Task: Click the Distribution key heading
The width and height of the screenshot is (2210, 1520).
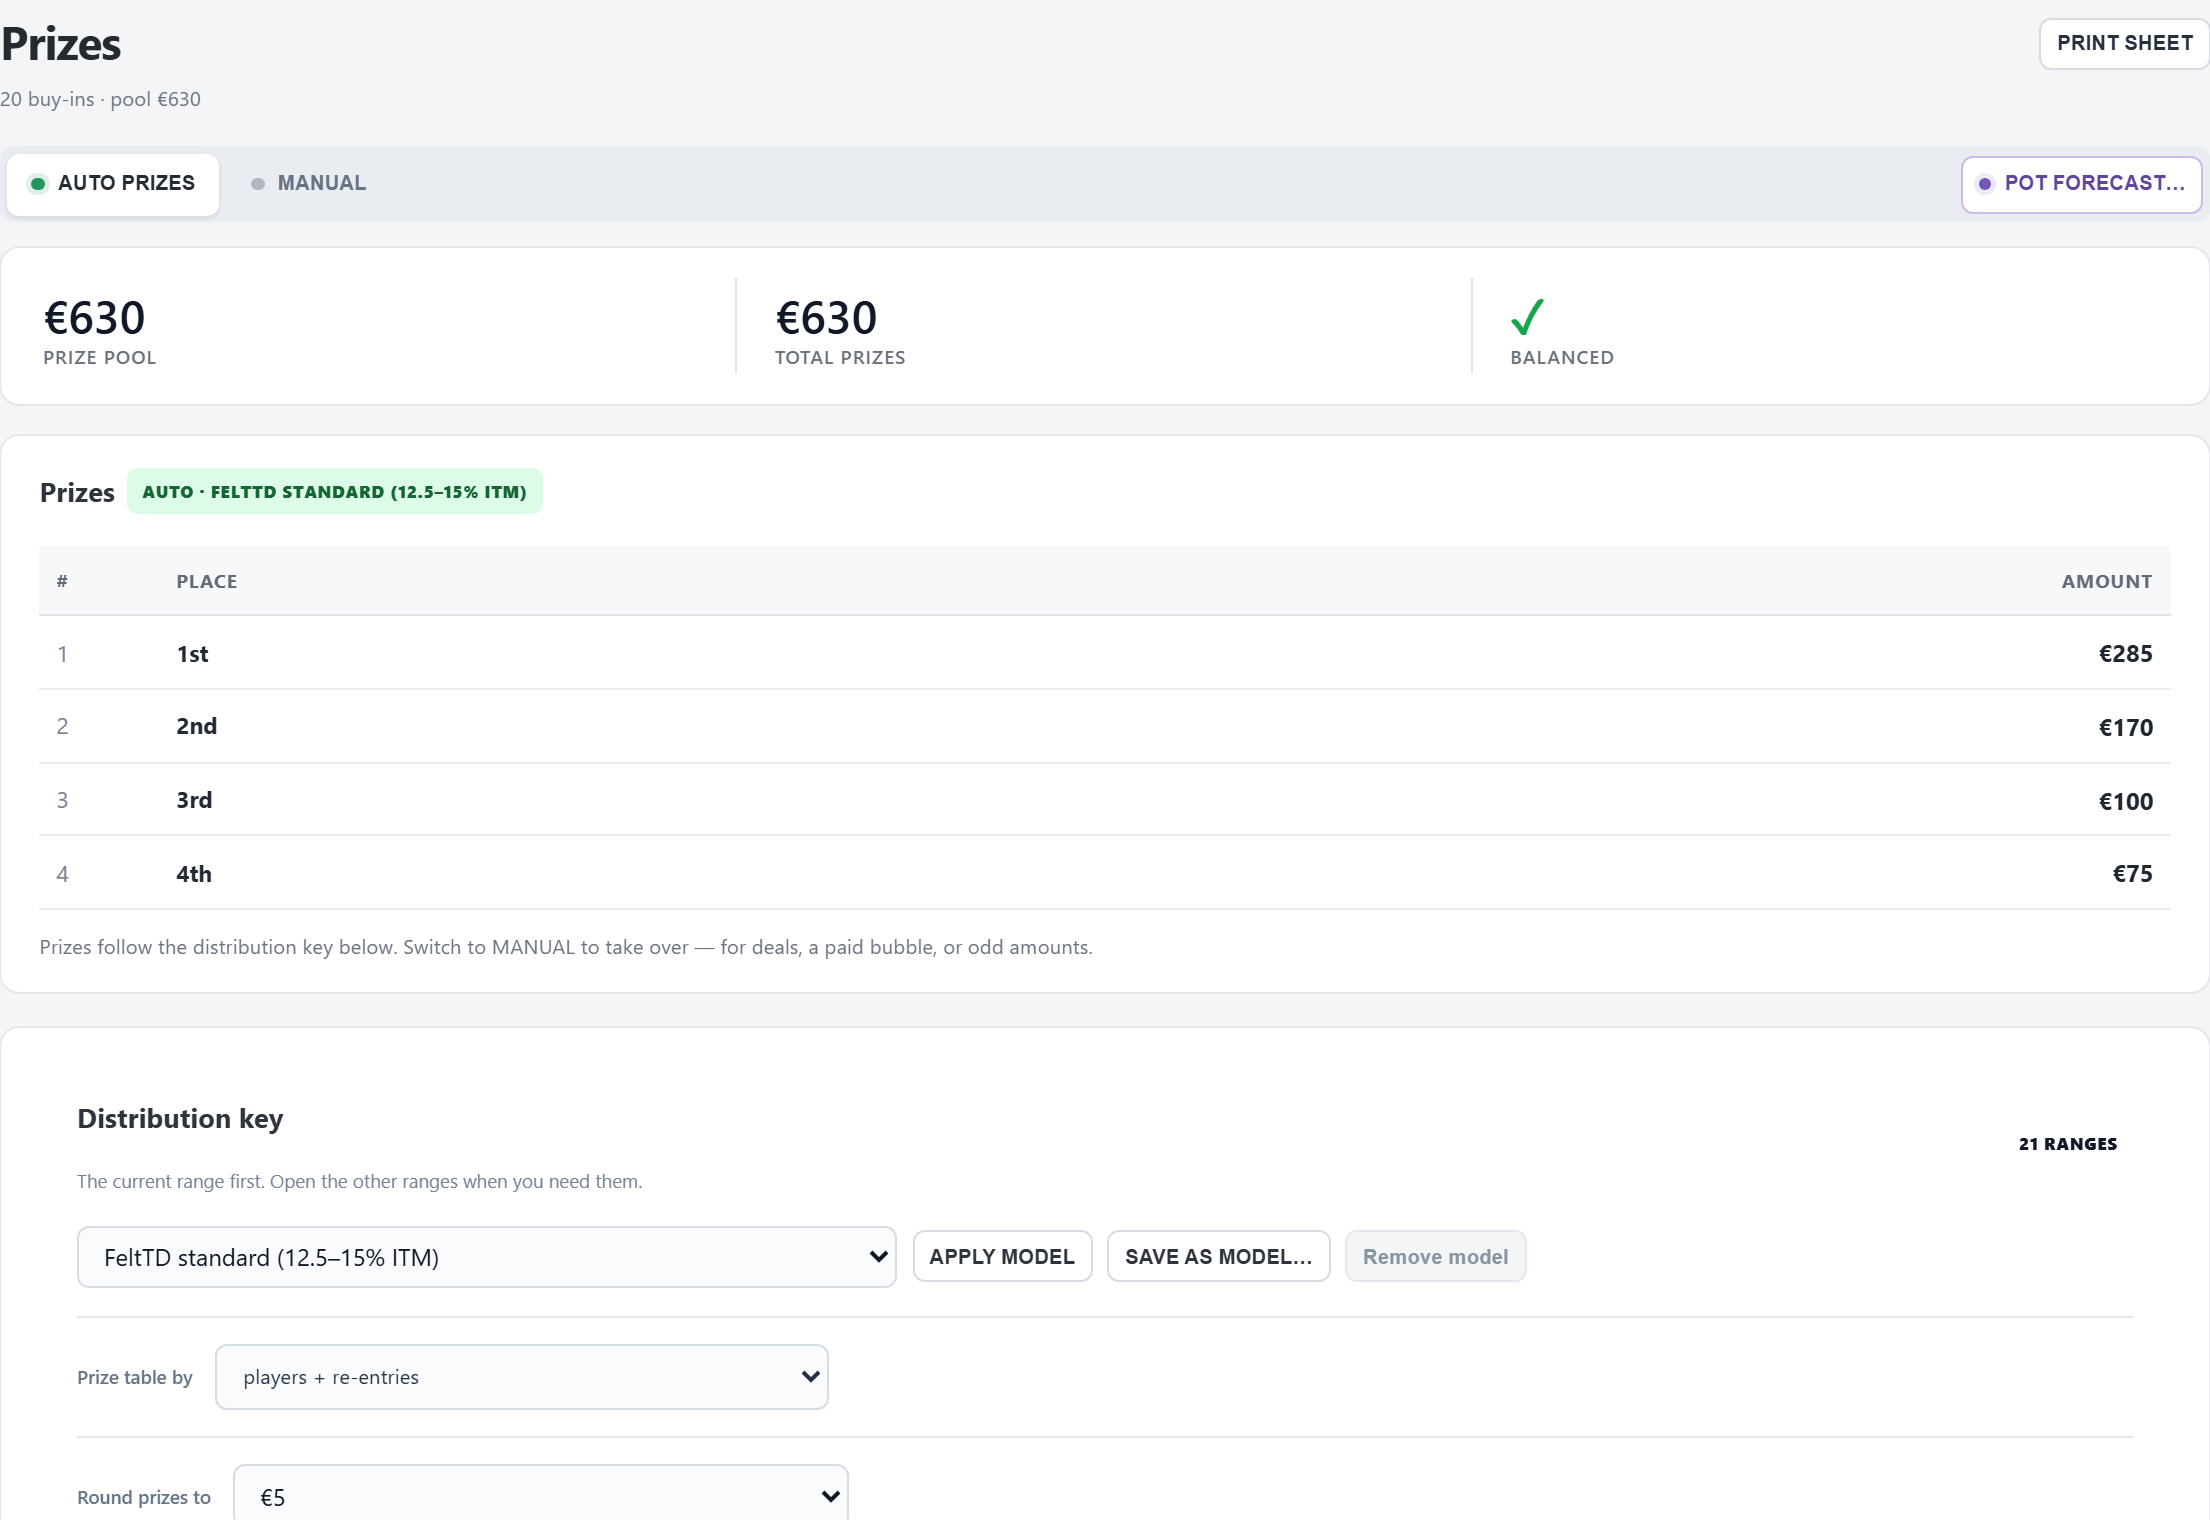Action: pyautogui.click(x=180, y=1119)
